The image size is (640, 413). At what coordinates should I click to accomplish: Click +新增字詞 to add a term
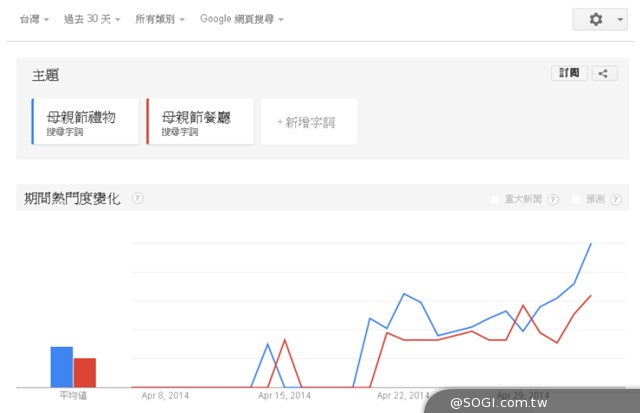pyautogui.click(x=309, y=122)
